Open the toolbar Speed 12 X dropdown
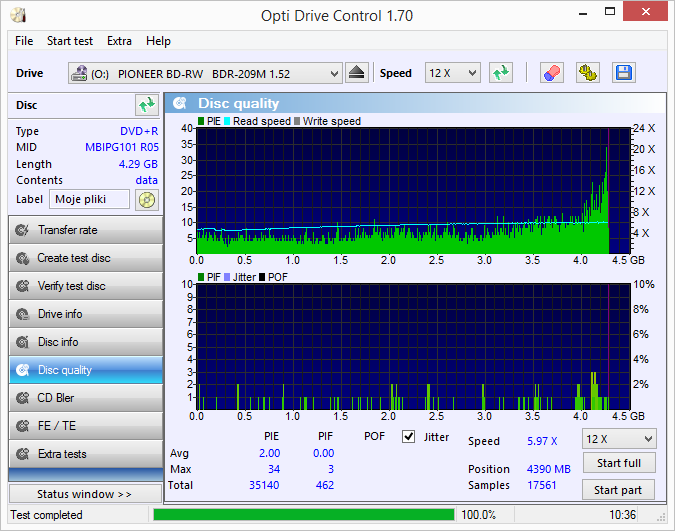This screenshot has width=675, height=531. [452, 73]
